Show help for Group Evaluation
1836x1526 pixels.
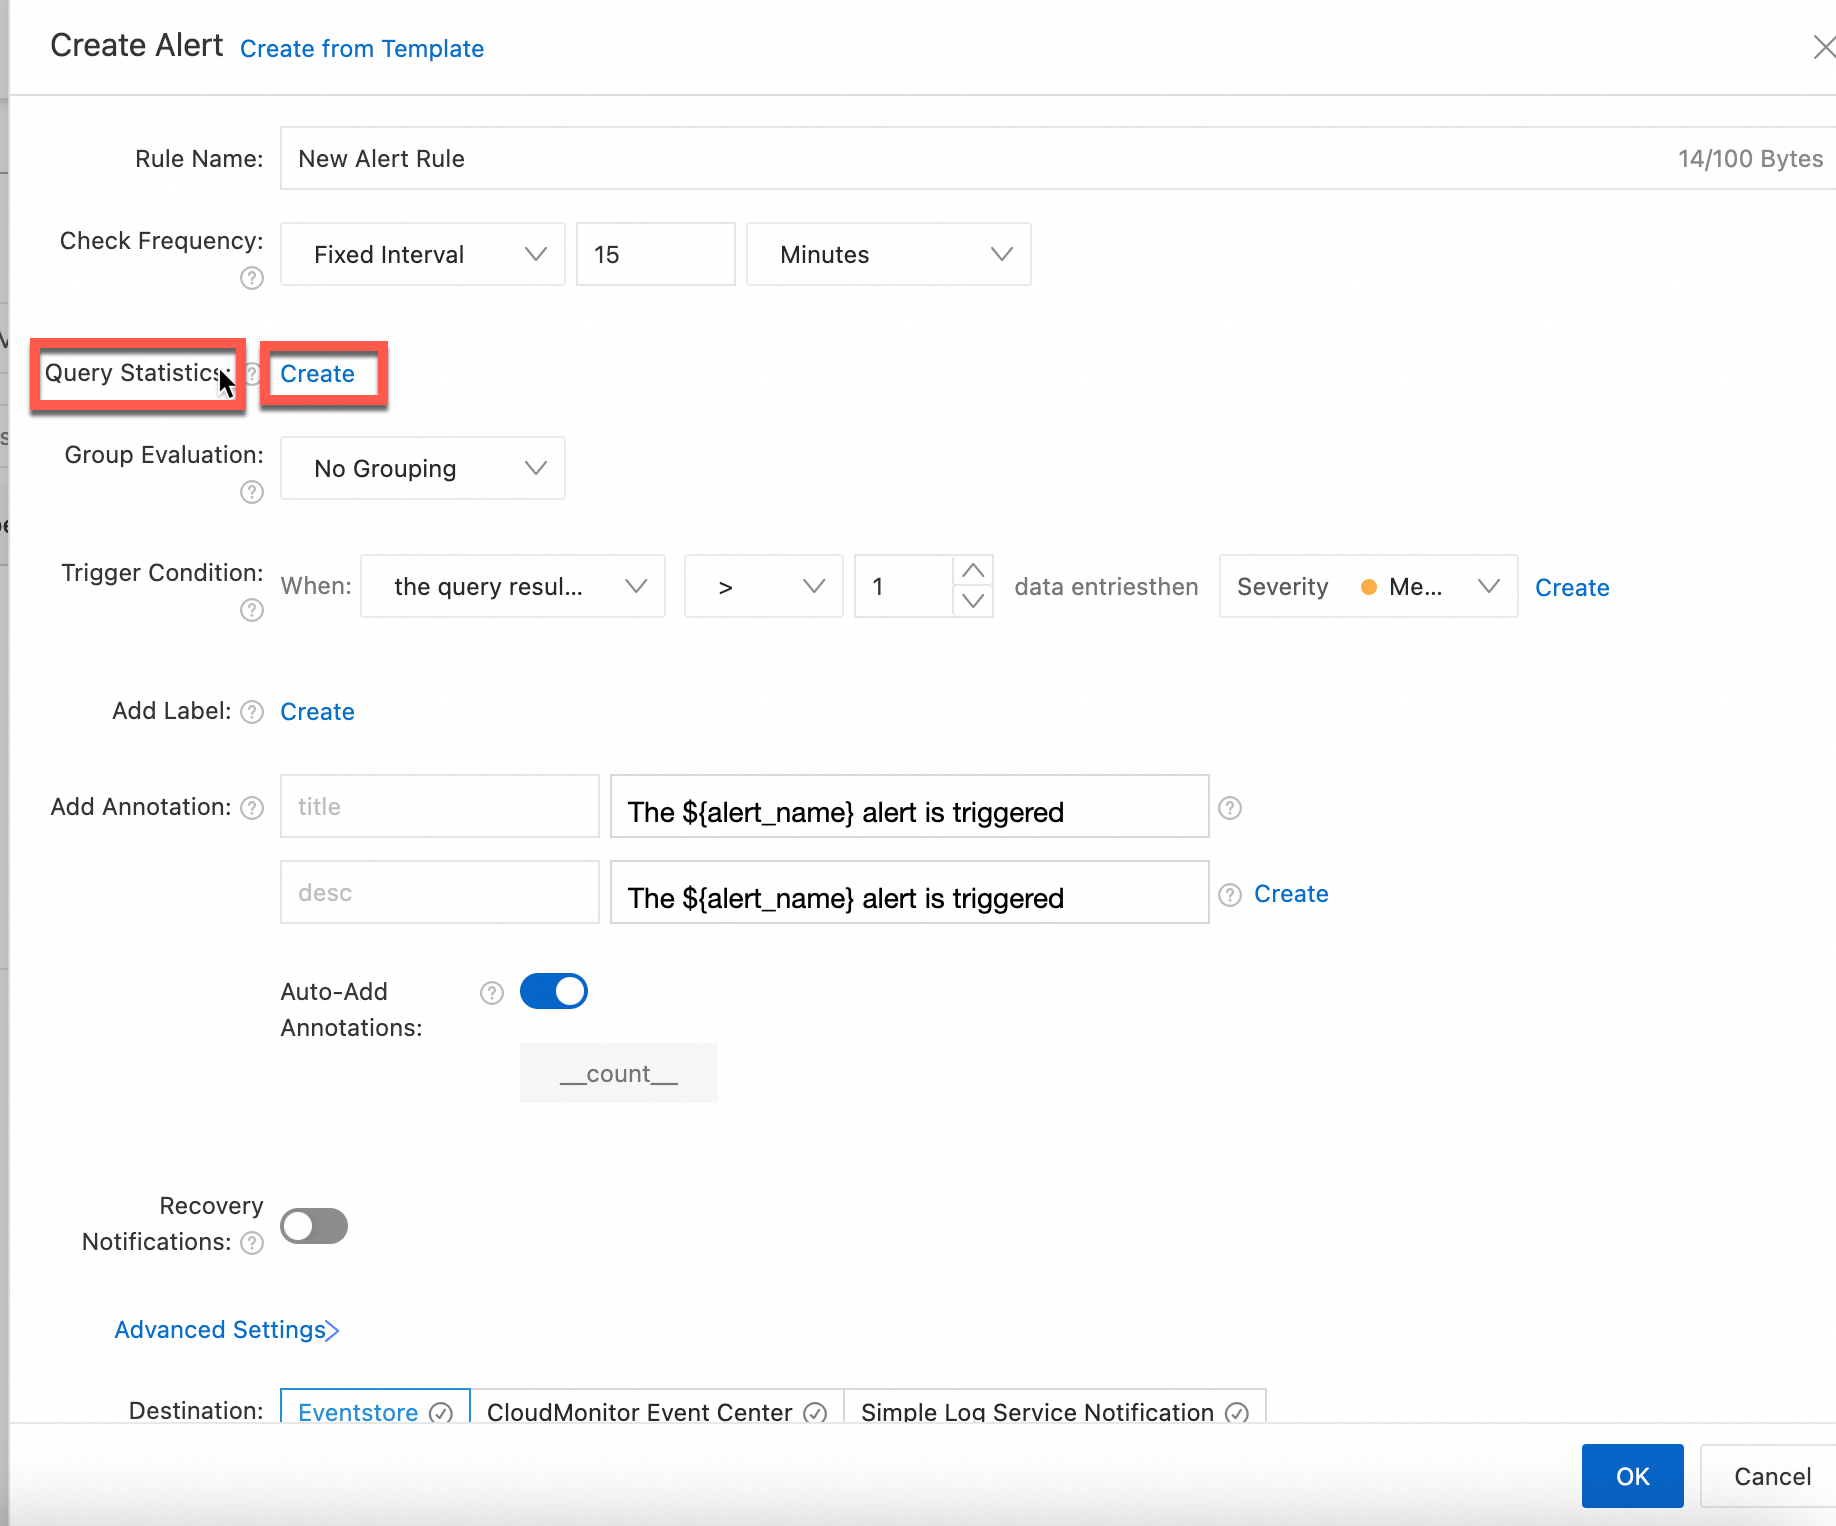[x=252, y=493]
